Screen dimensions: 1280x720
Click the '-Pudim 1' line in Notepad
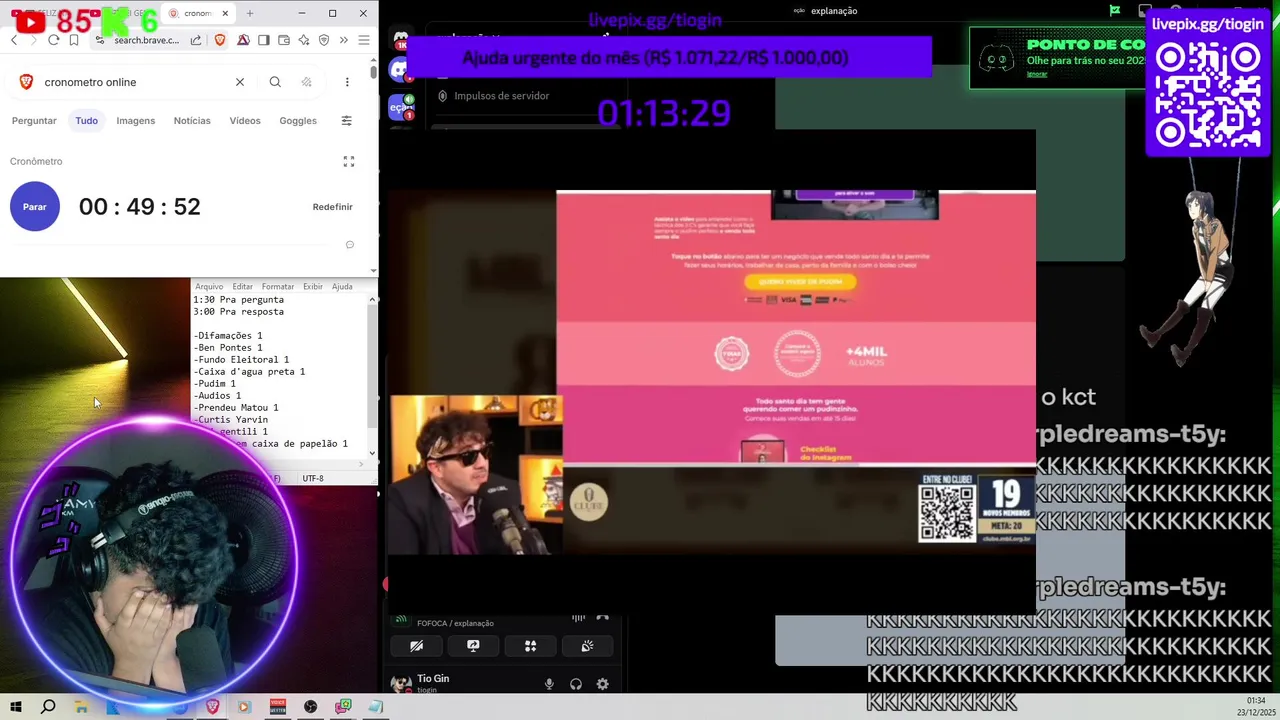coord(215,384)
